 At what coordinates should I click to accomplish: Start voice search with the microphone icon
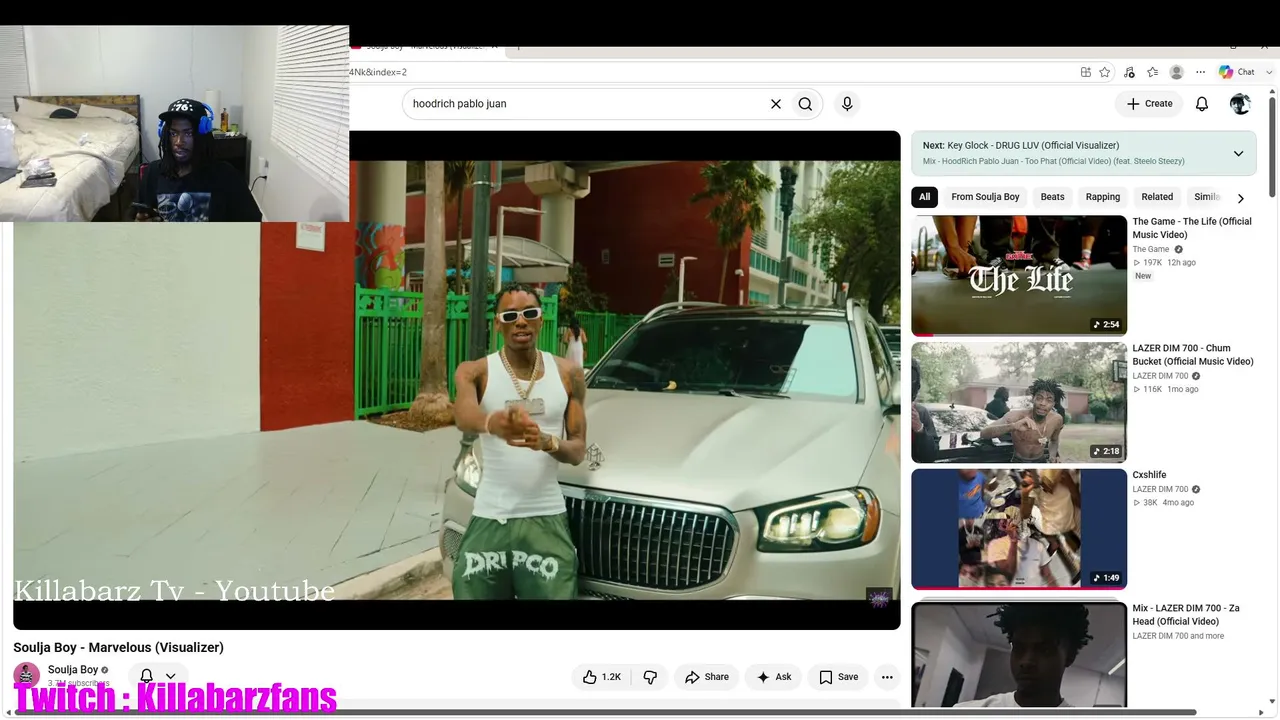tap(847, 104)
